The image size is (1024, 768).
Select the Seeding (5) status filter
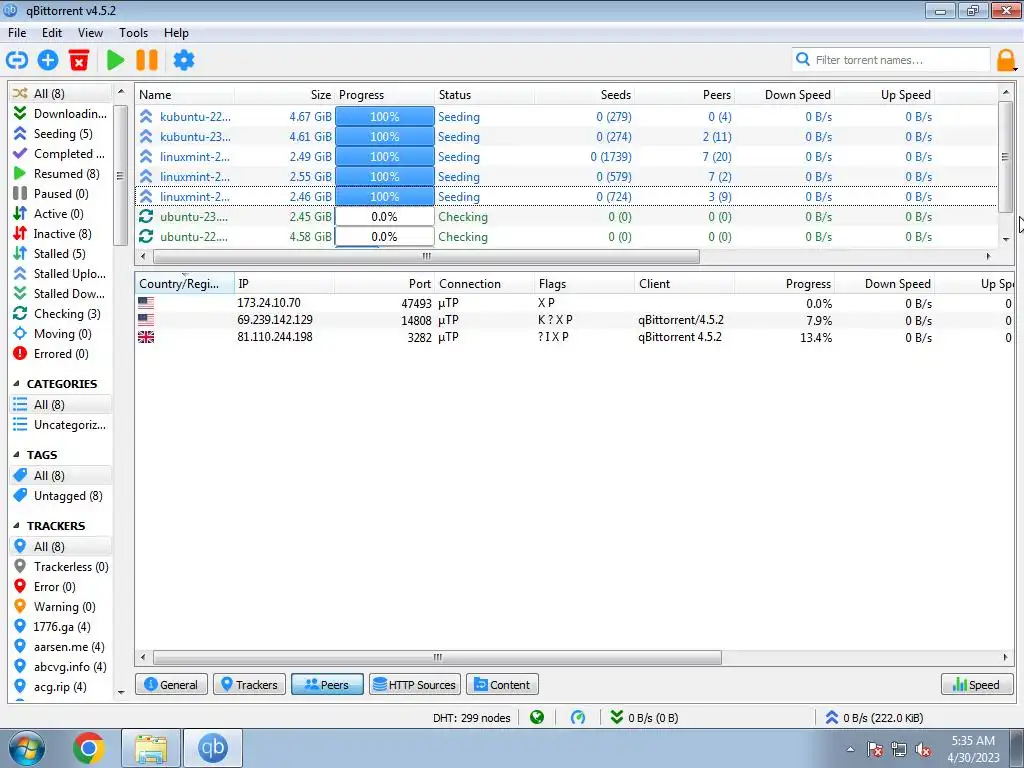tap(61, 134)
